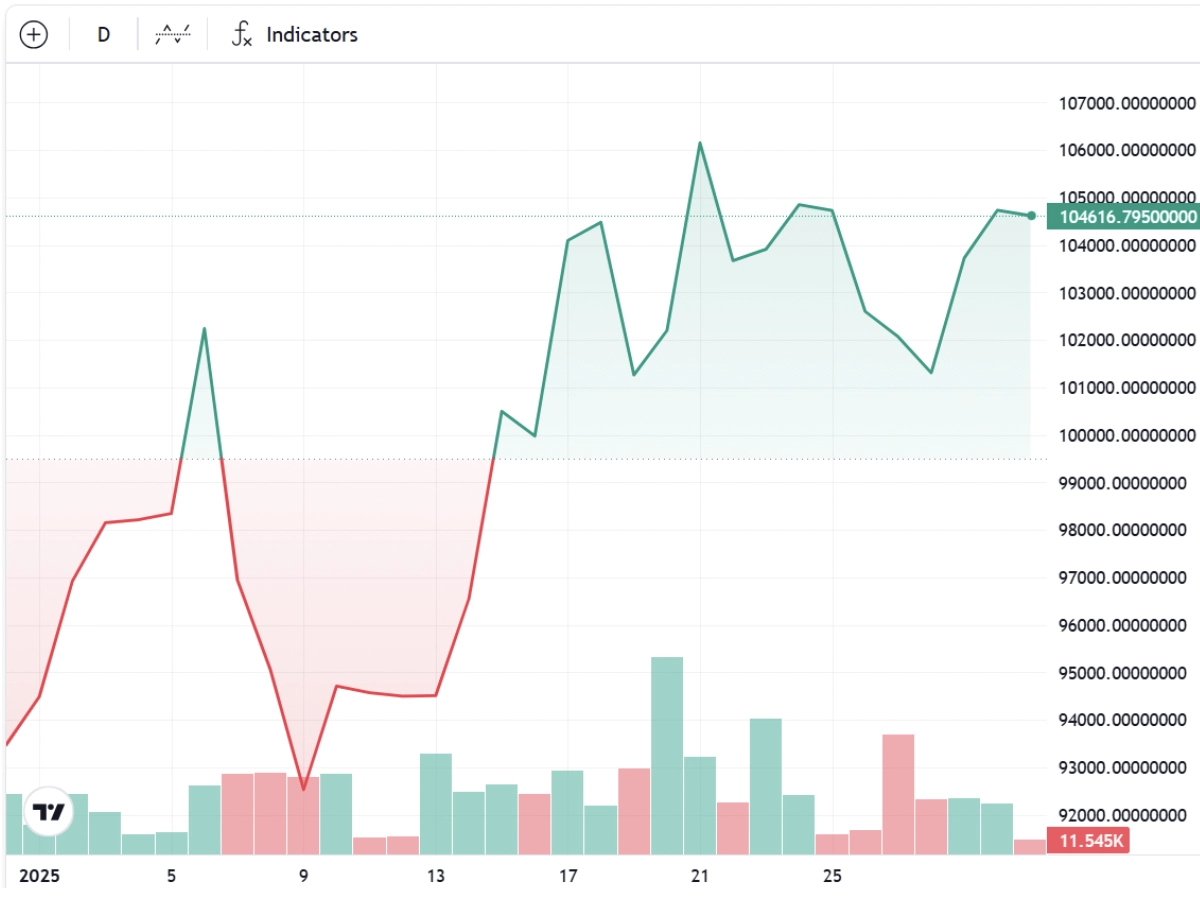Click the Indicators label in the toolbar
Image resolution: width=1200 pixels, height=908 pixels.
click(x=311, y=34)
